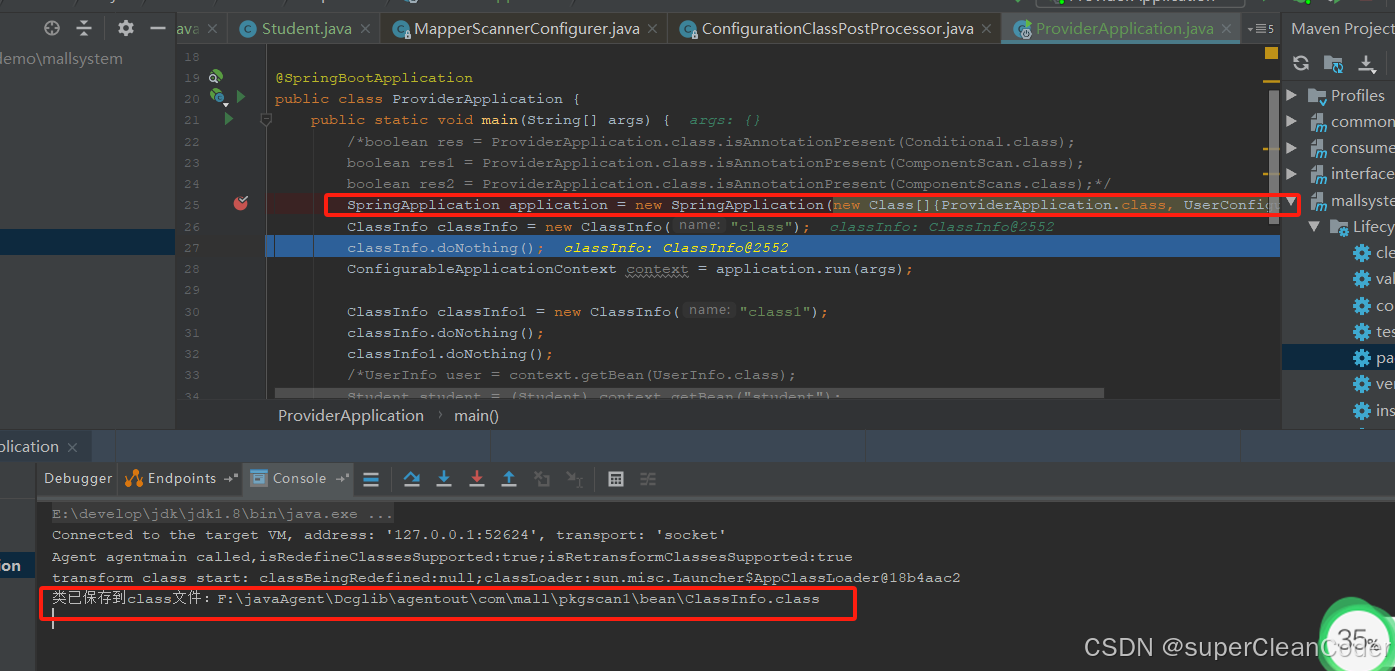The height and width of the screenshot is (671, 1395).
Task: Click the Step Into blue arrow icon
Action: pyautogui.click(x=444, y=478)
